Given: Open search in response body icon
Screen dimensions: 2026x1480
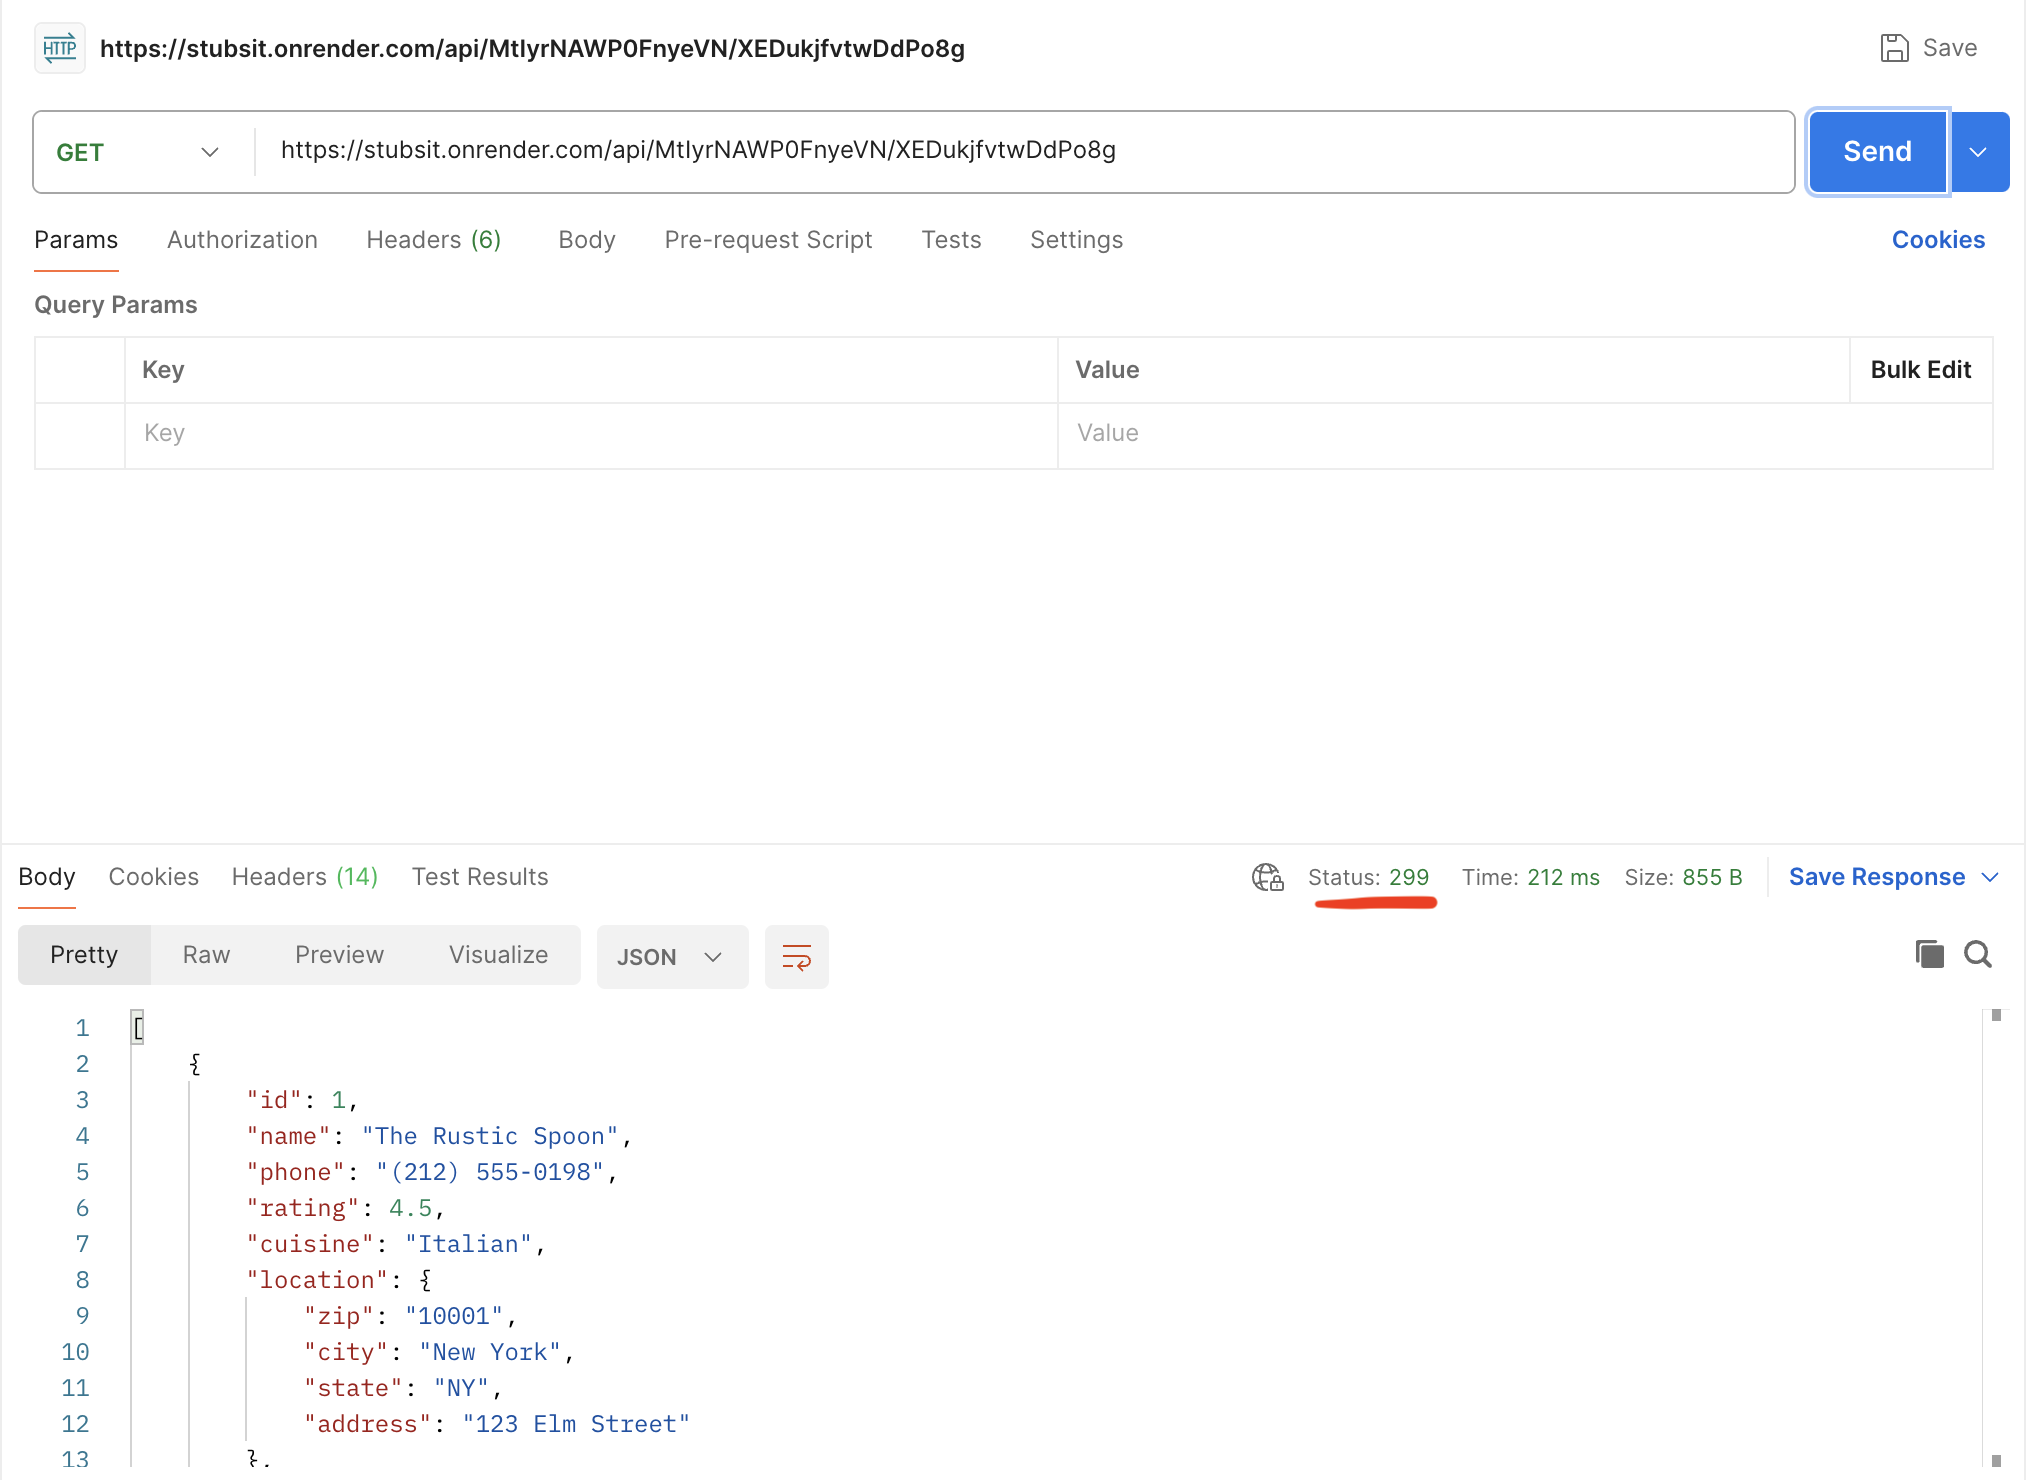Looking at the screenshot, I should pyautogui.click(x=1977, y=954).
